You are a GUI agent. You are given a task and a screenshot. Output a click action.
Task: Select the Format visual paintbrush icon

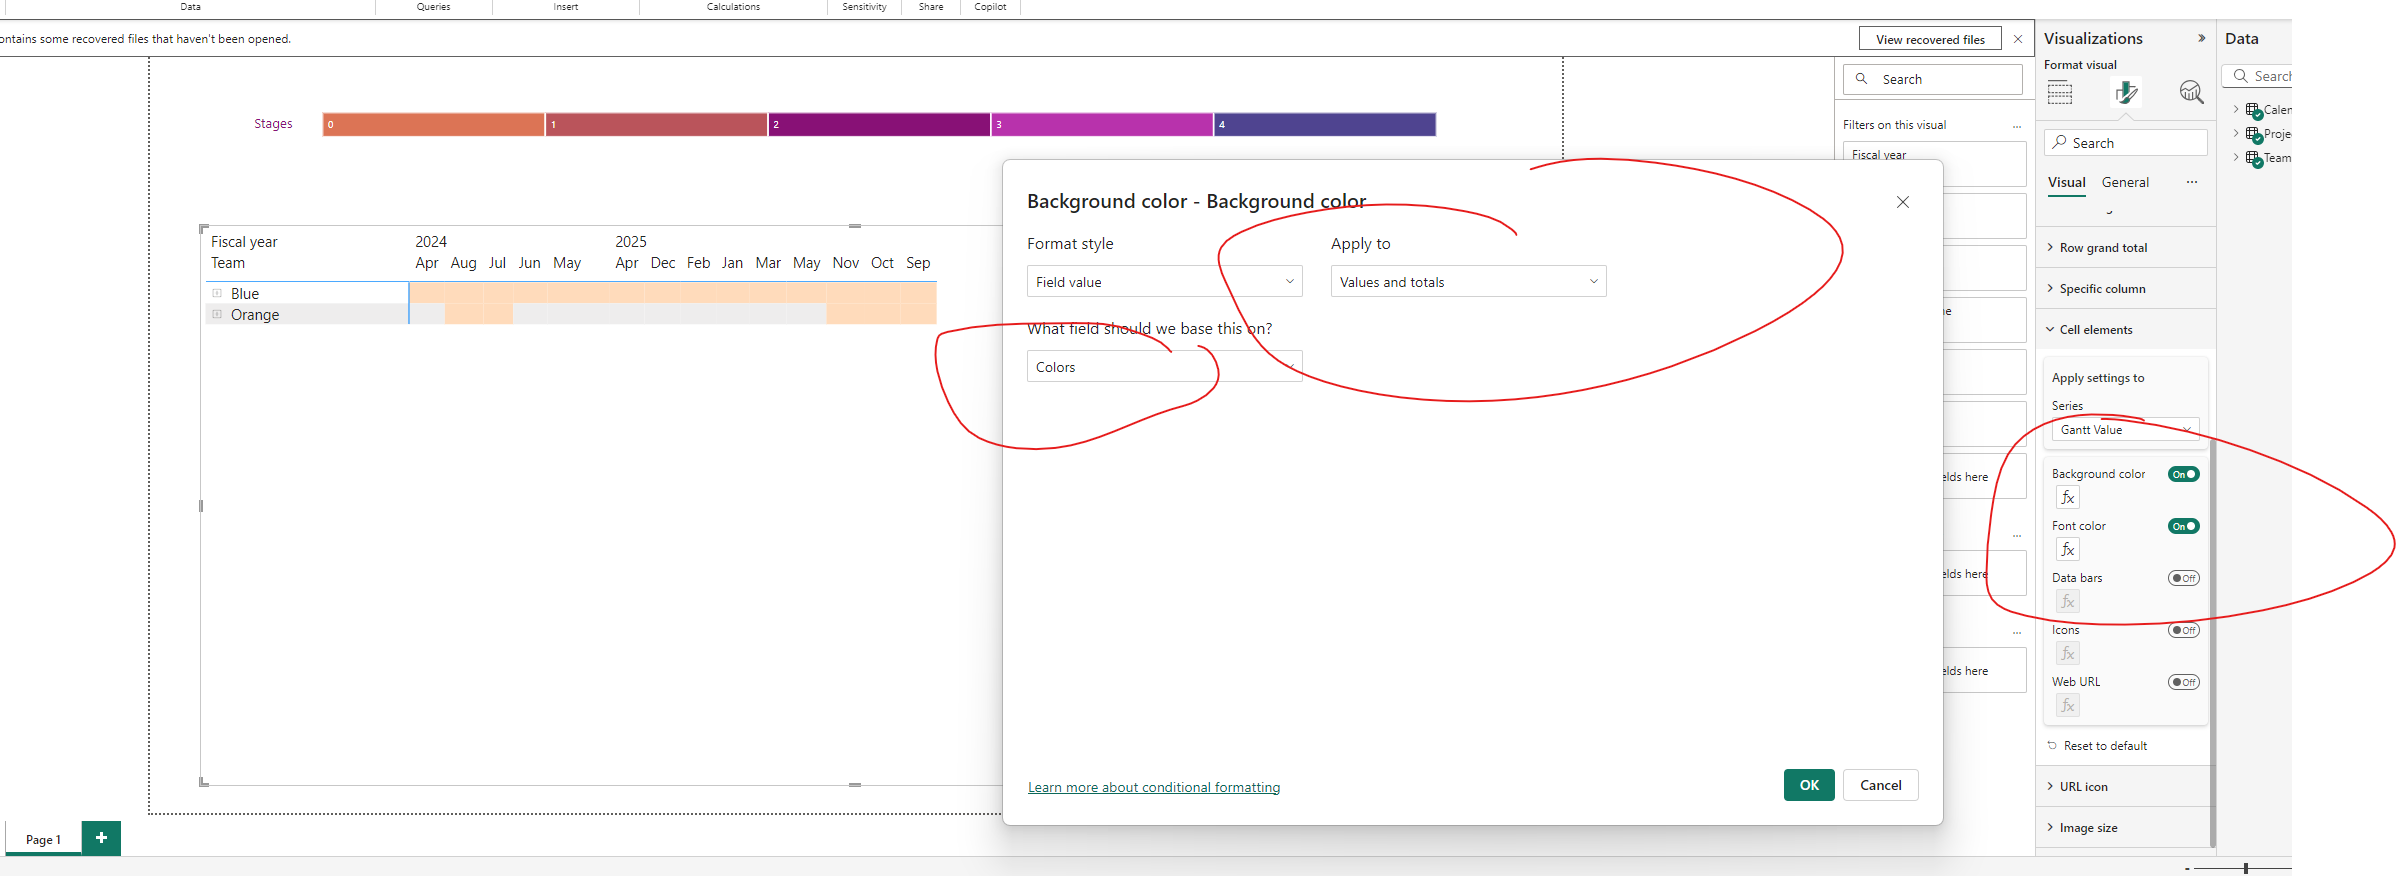[x=2126, y=93]
